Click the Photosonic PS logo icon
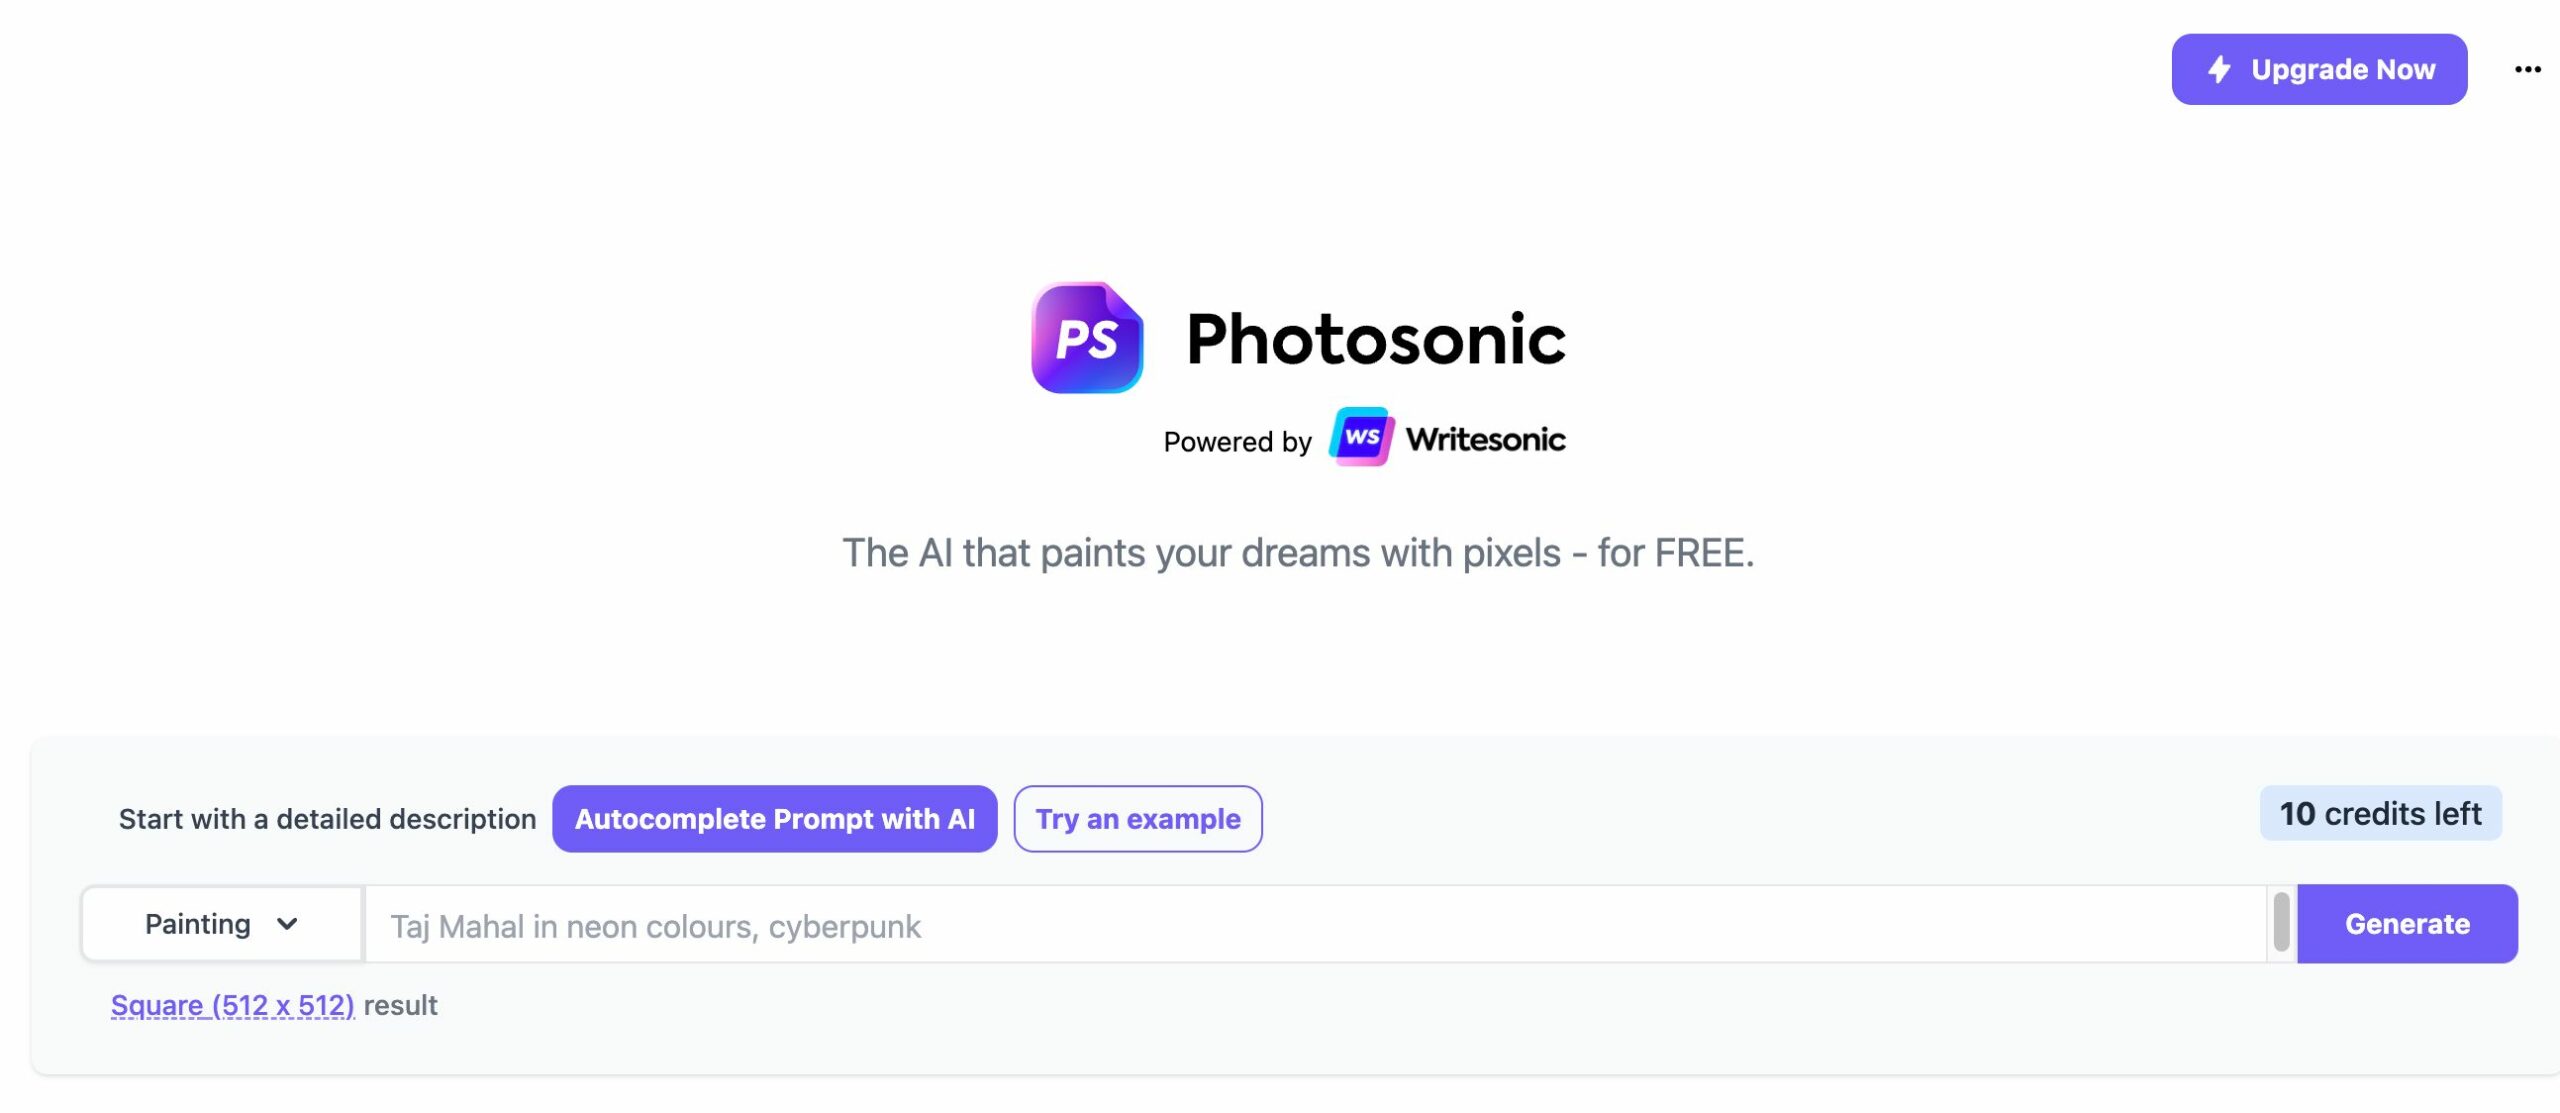The width and height of the screenshot is (2560, 1113). pyautogui.click(x=1087, y=338)
